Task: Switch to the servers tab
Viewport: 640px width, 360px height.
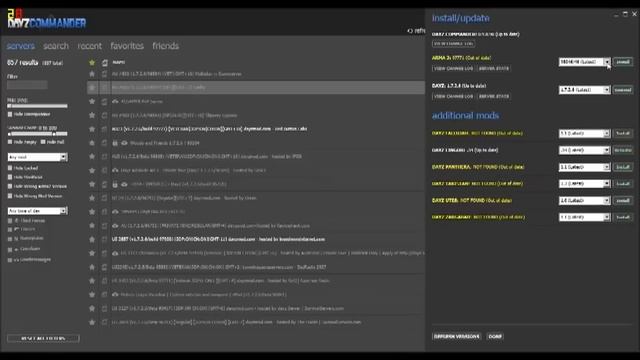Action: click(x=20, y=46)
